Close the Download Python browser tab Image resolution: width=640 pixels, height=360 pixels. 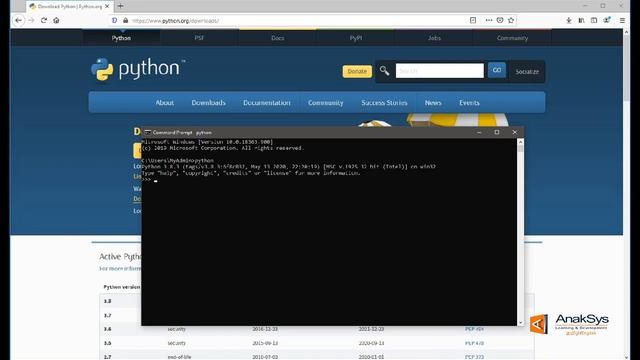point(107,6)
